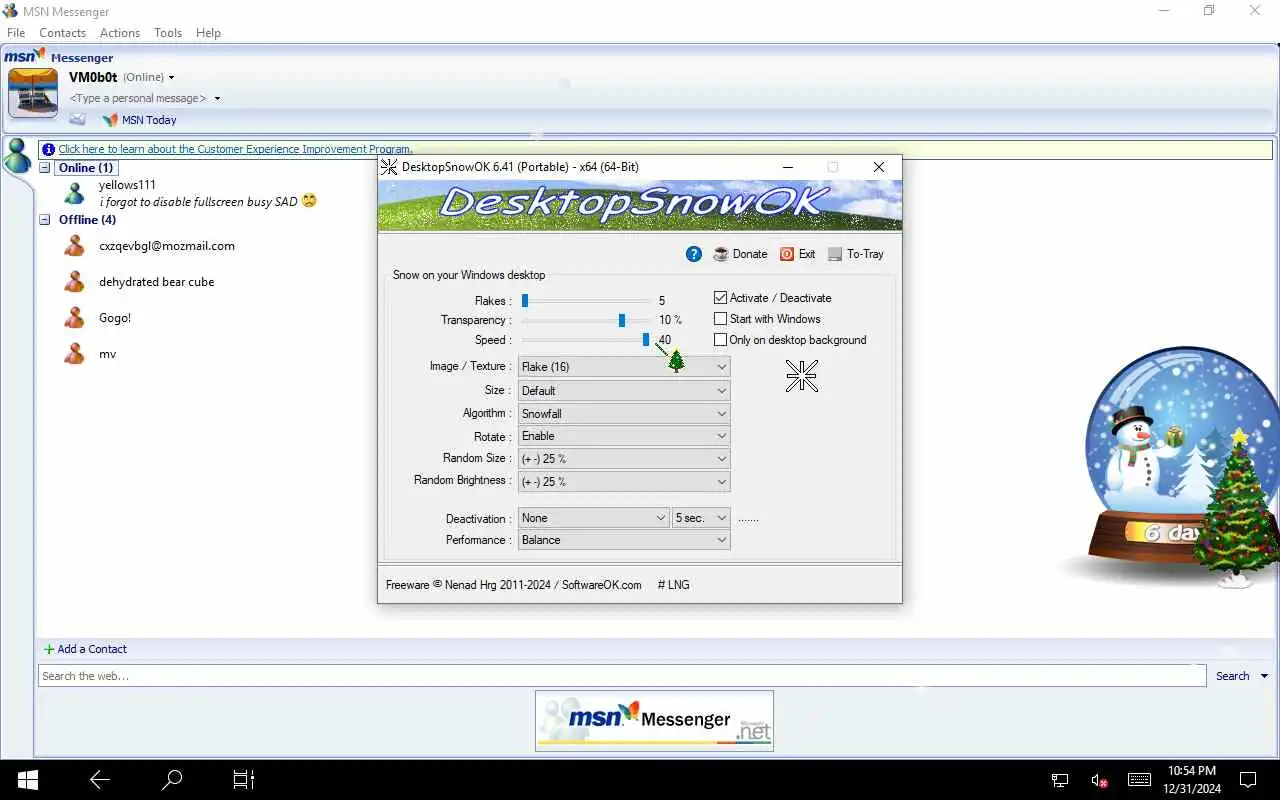Open the Performance dropdown showing Balance

click(624, 540)
